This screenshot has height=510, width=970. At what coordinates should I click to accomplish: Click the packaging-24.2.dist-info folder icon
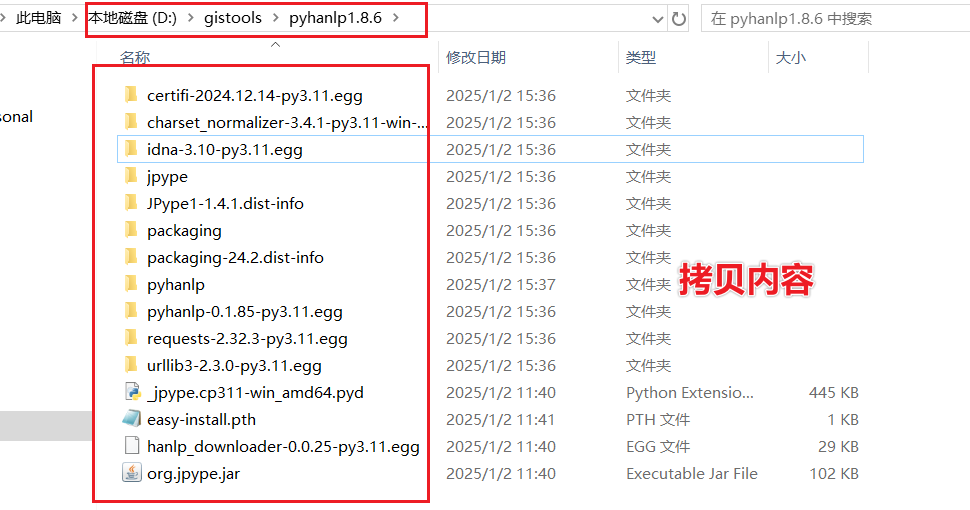pos(131,257)
